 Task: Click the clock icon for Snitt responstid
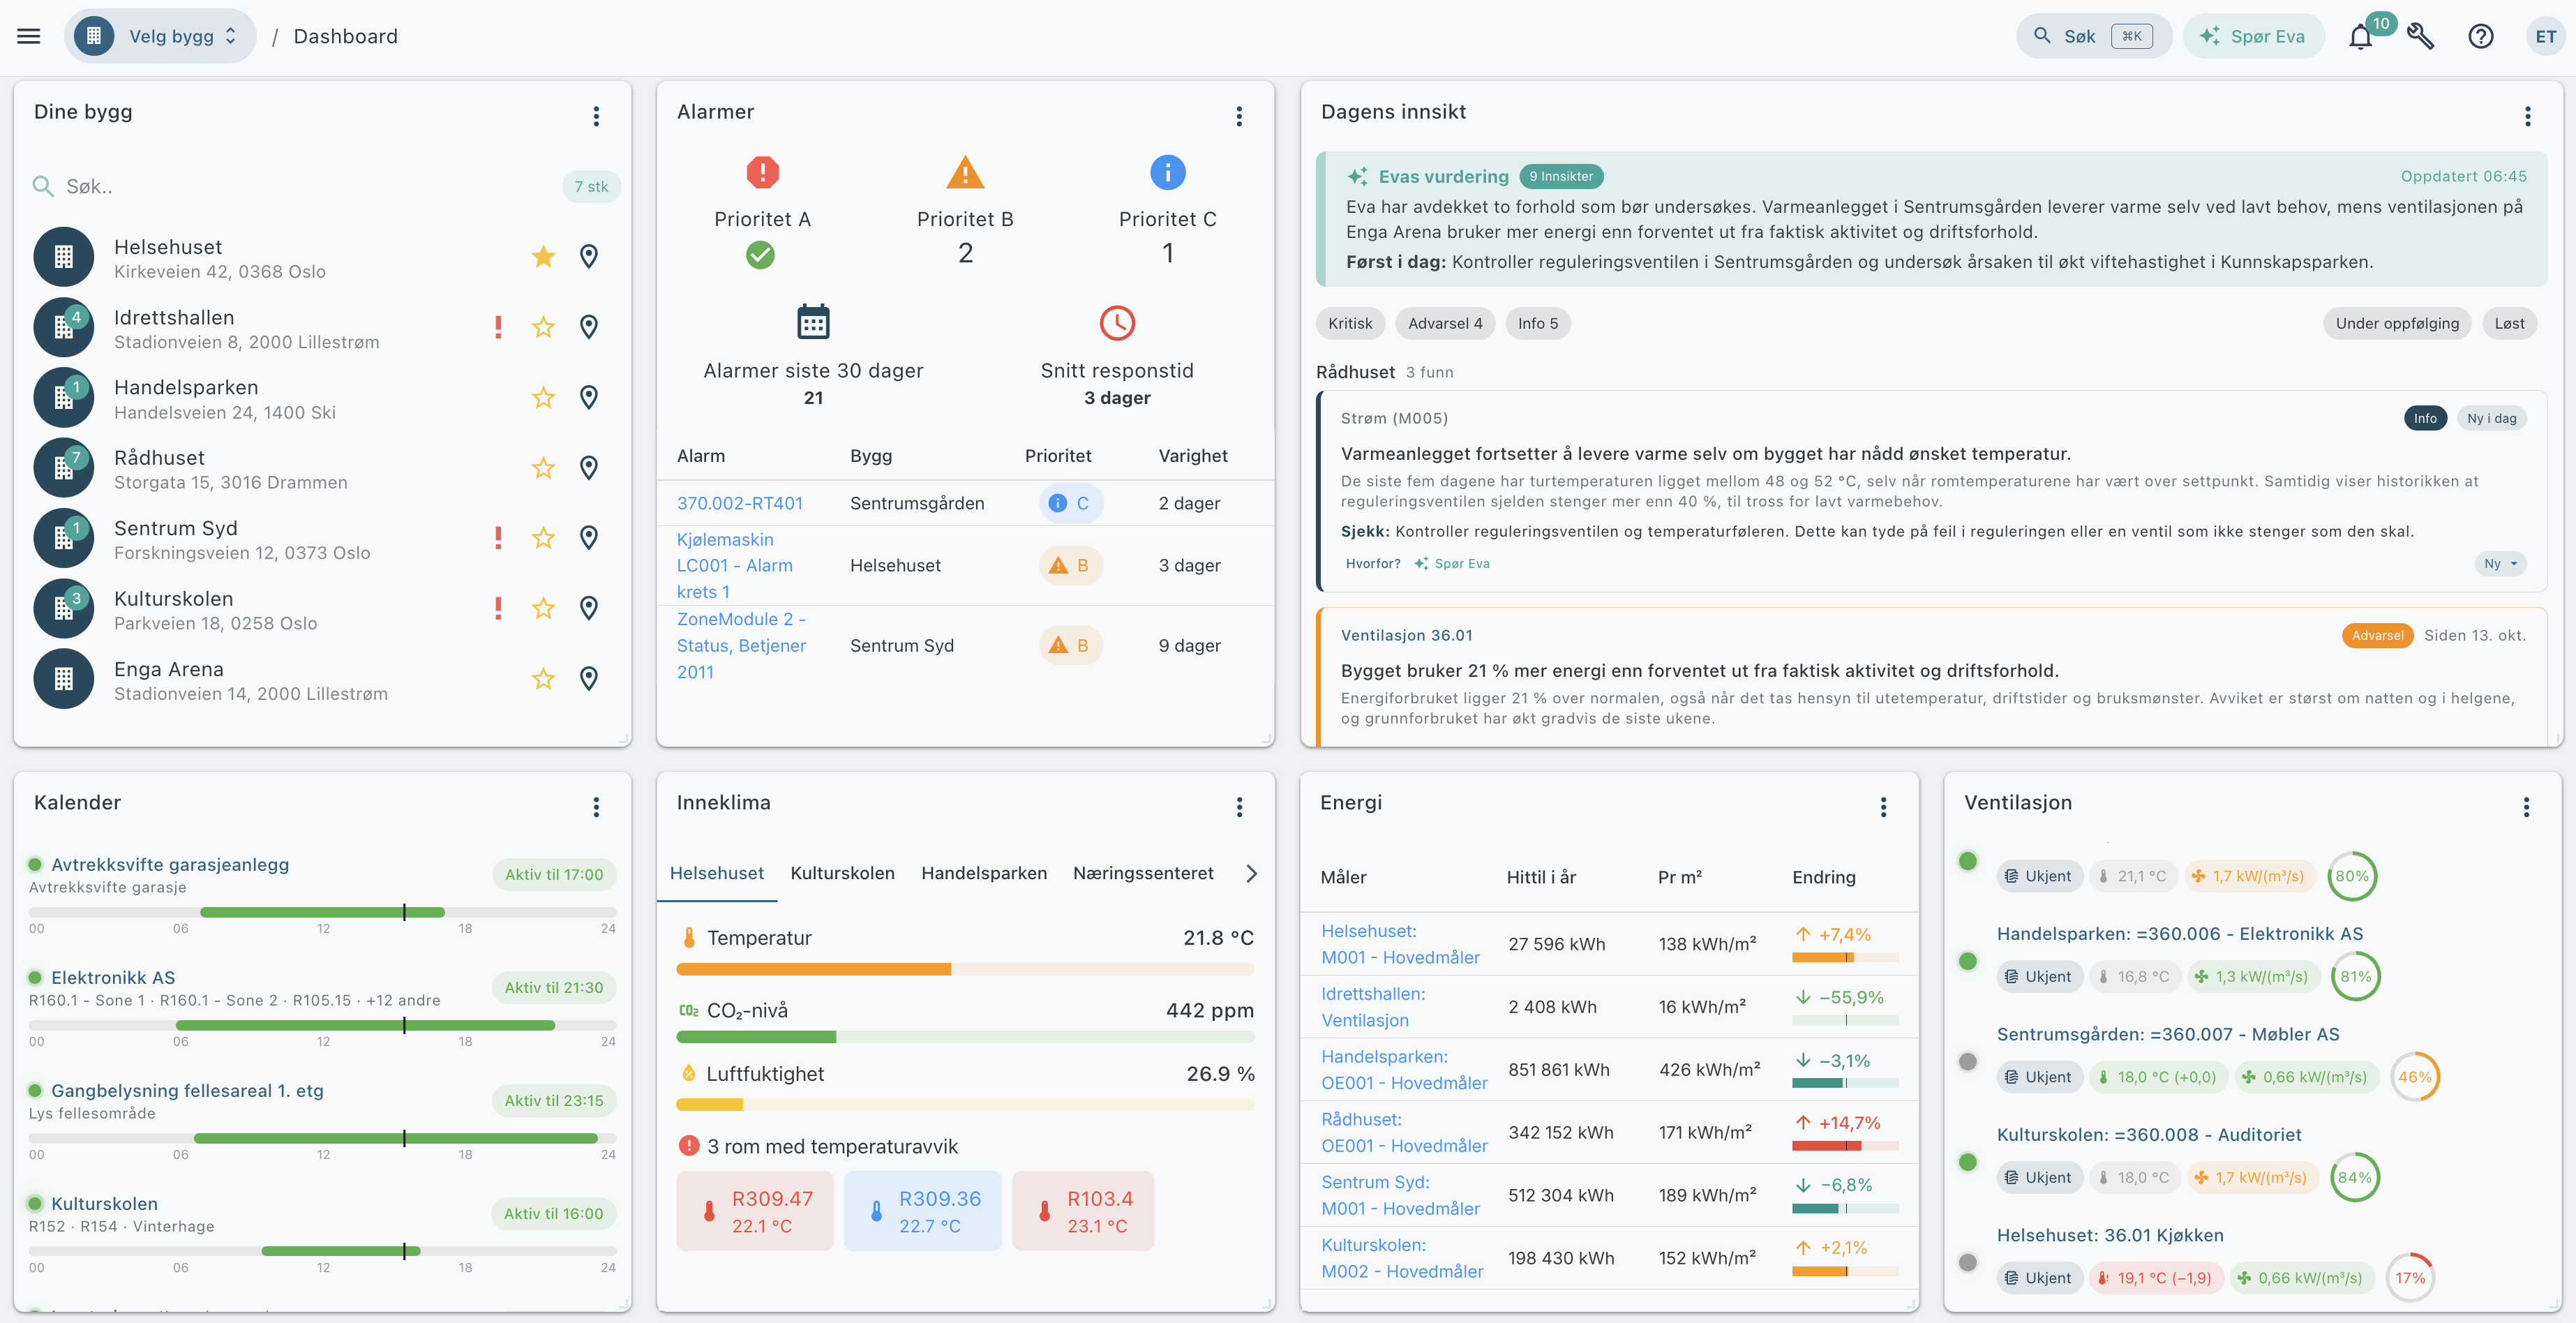point(1117,323)
